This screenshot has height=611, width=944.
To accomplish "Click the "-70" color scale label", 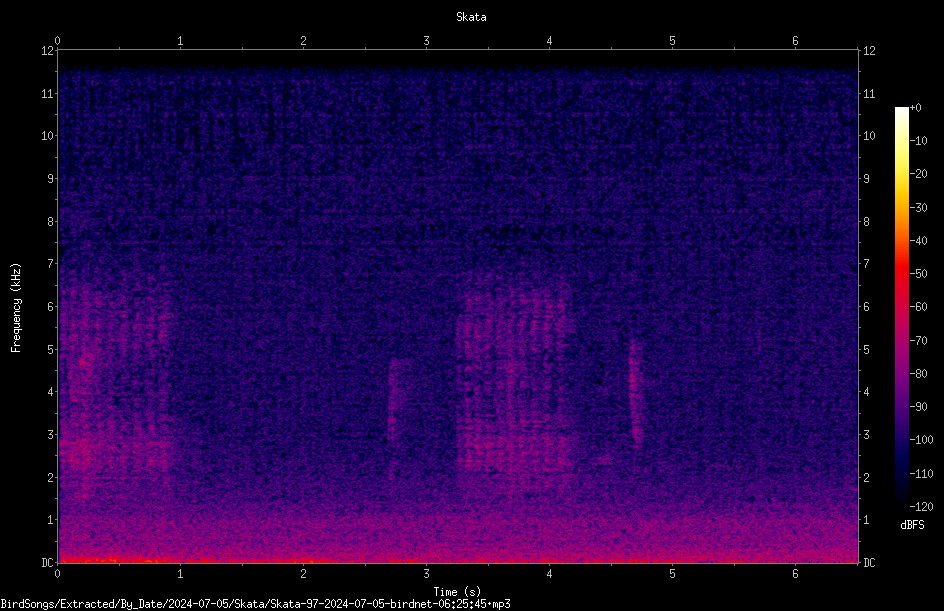I will click(x=918, y=341).
